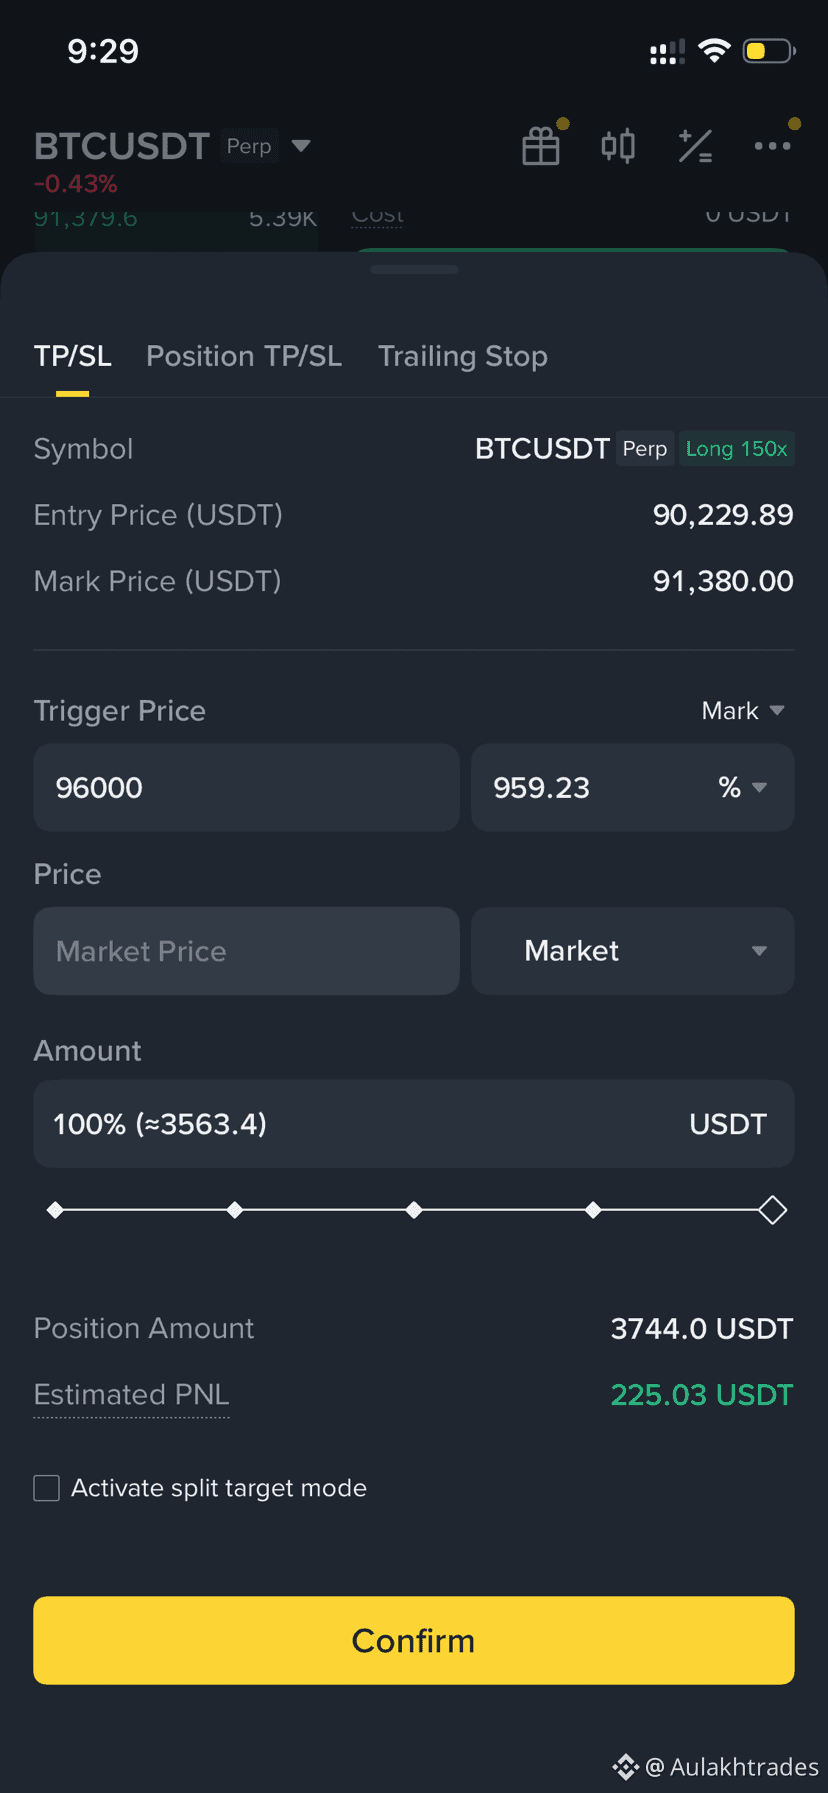This screenshot has width=828, height=1793.
Task: Set amount slider to the 50% marker
Action: coord(414,1210)
